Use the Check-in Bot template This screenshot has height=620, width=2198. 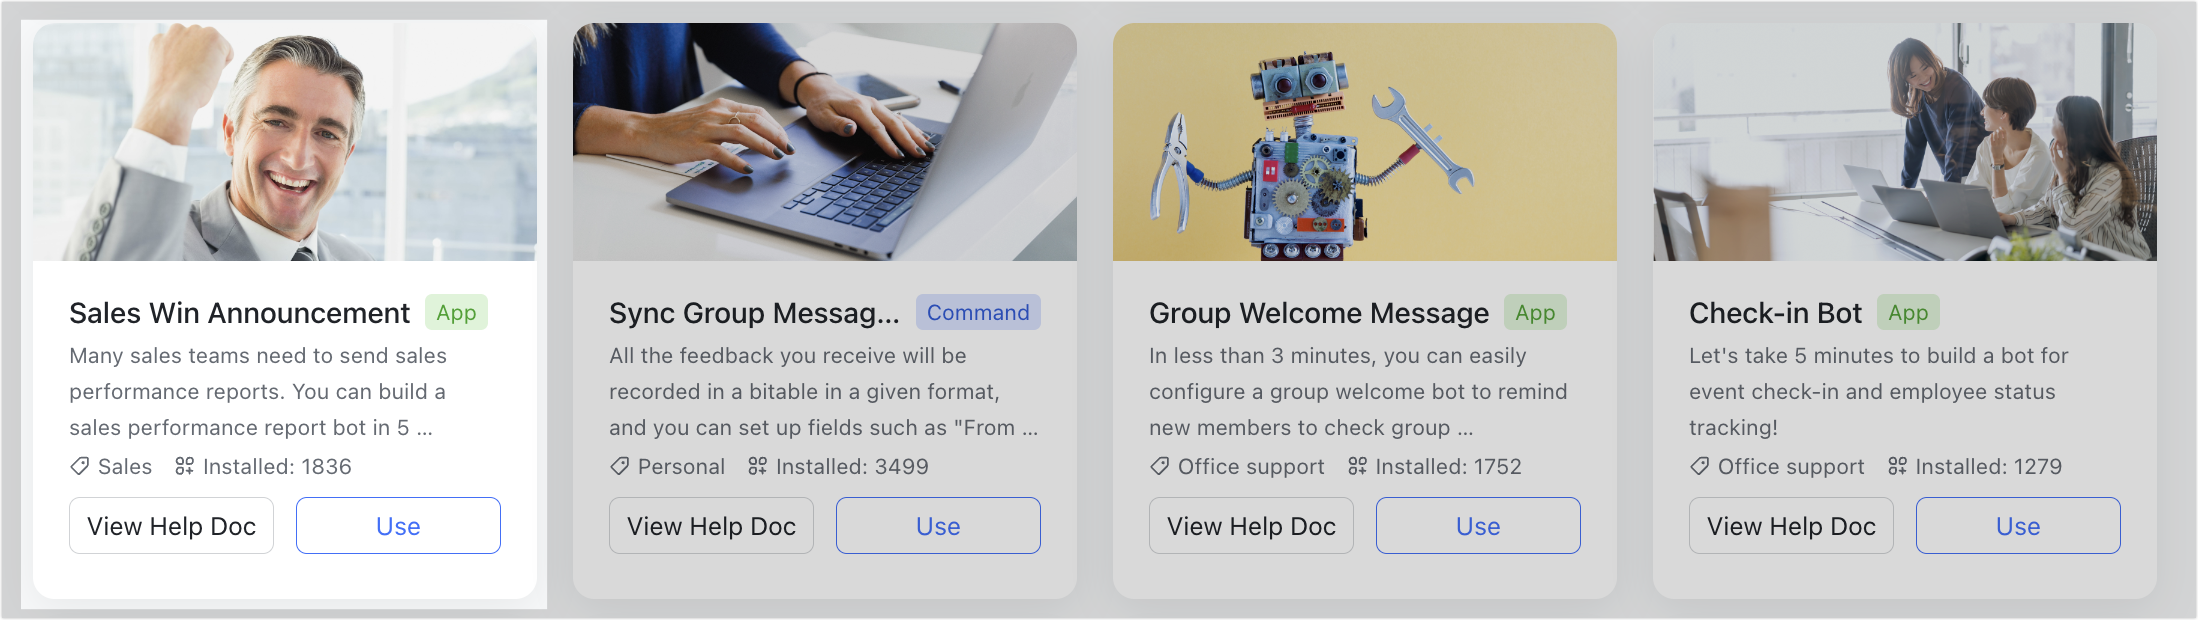click(2018, 526)
